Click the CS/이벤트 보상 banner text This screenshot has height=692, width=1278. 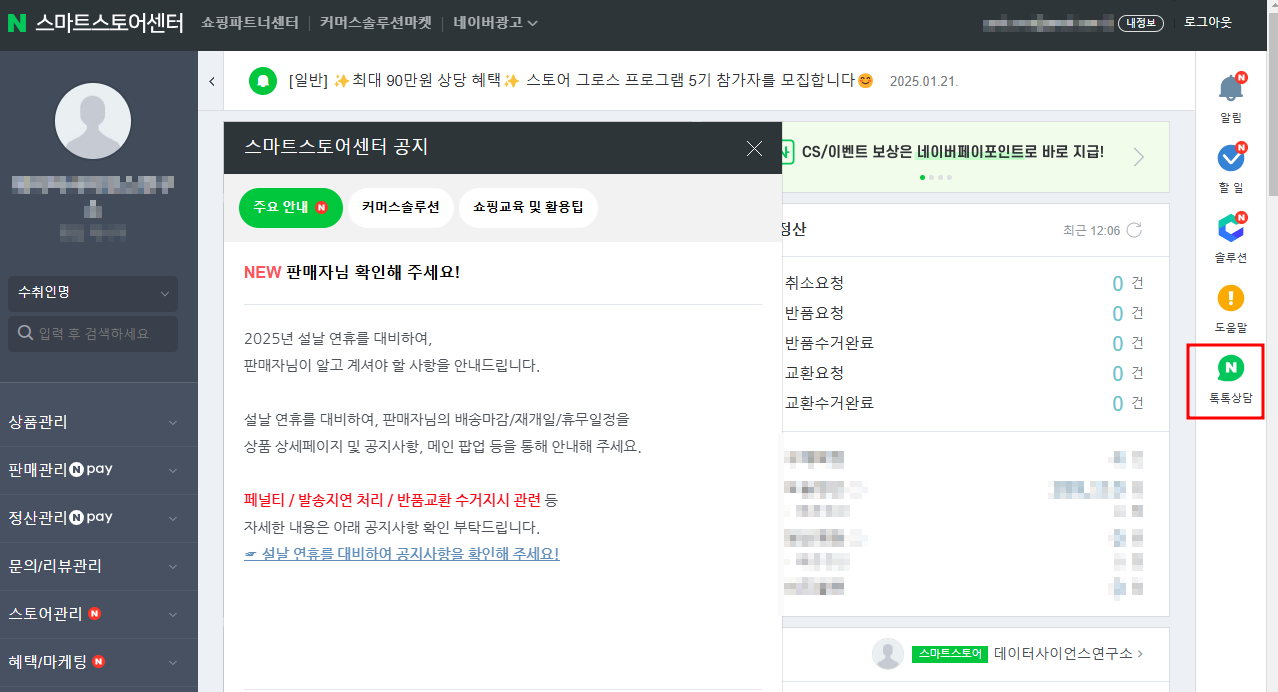pyautogui.click(x=953, y=152)
